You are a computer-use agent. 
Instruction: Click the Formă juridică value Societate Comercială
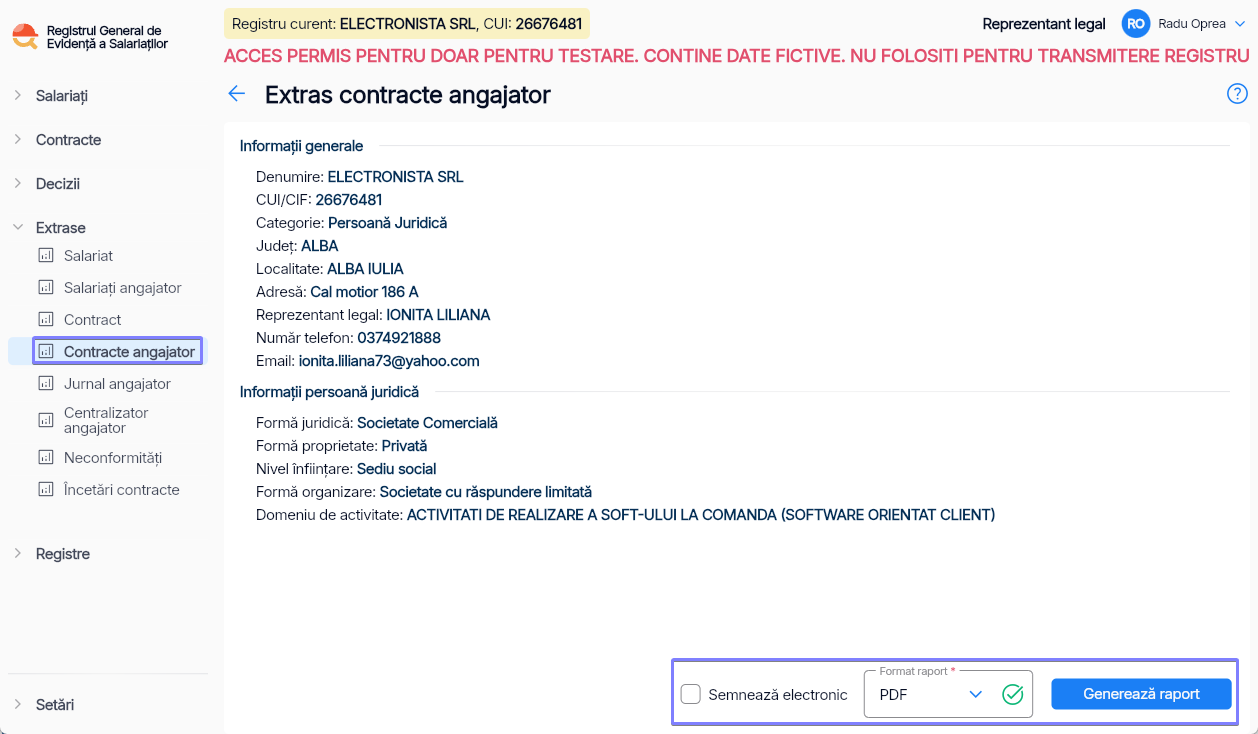tap(427, 423)
